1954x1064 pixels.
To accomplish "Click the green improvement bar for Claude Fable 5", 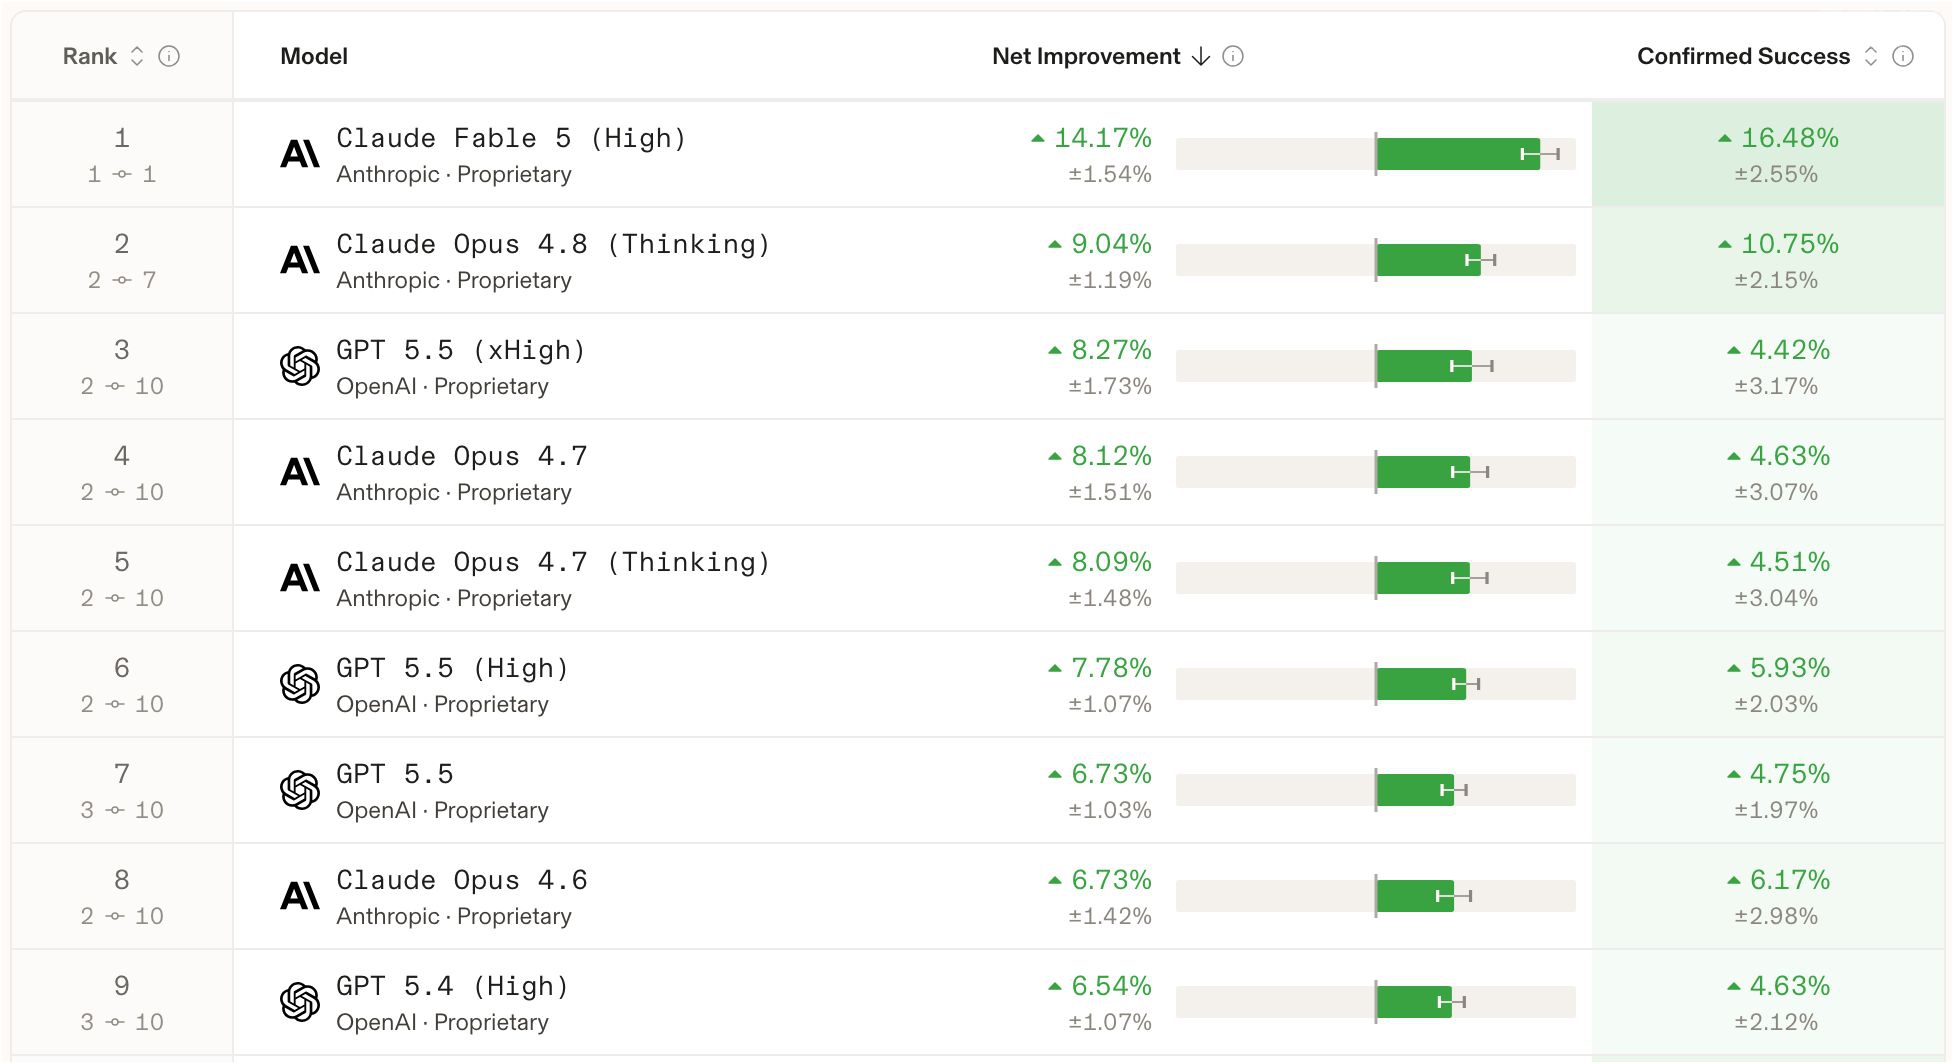I will [1458, 154].
